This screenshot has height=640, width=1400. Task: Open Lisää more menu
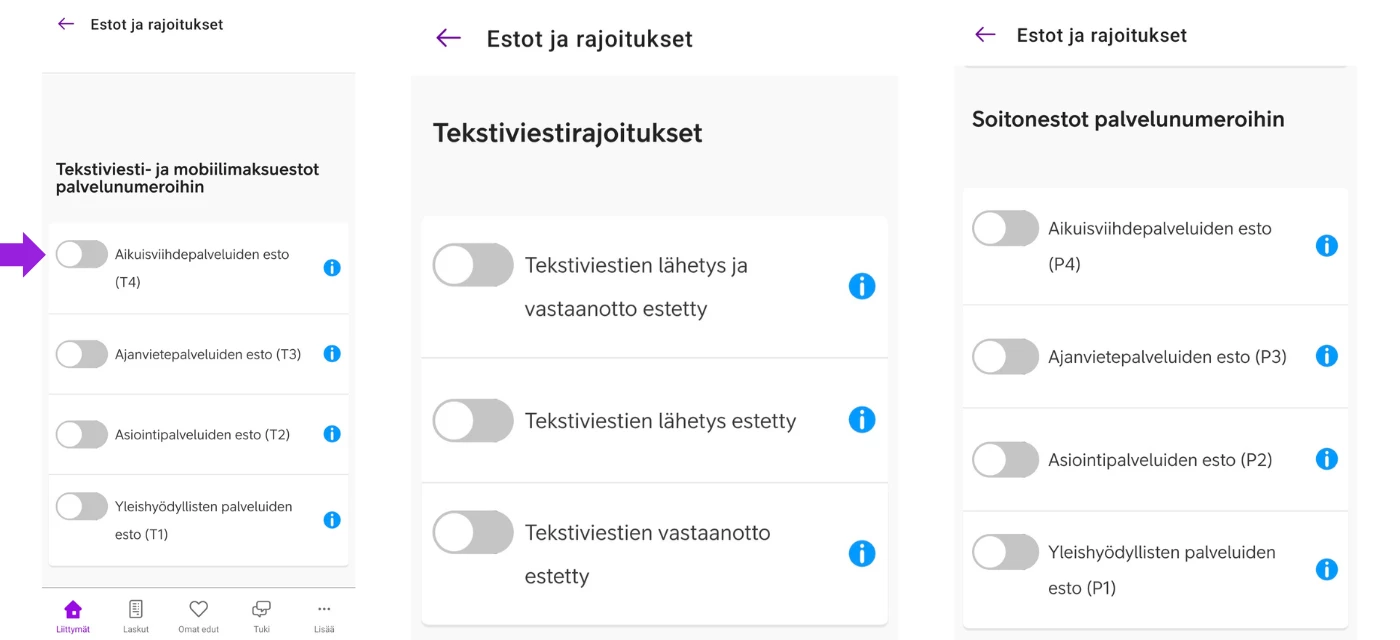click(x=324, y=615)
